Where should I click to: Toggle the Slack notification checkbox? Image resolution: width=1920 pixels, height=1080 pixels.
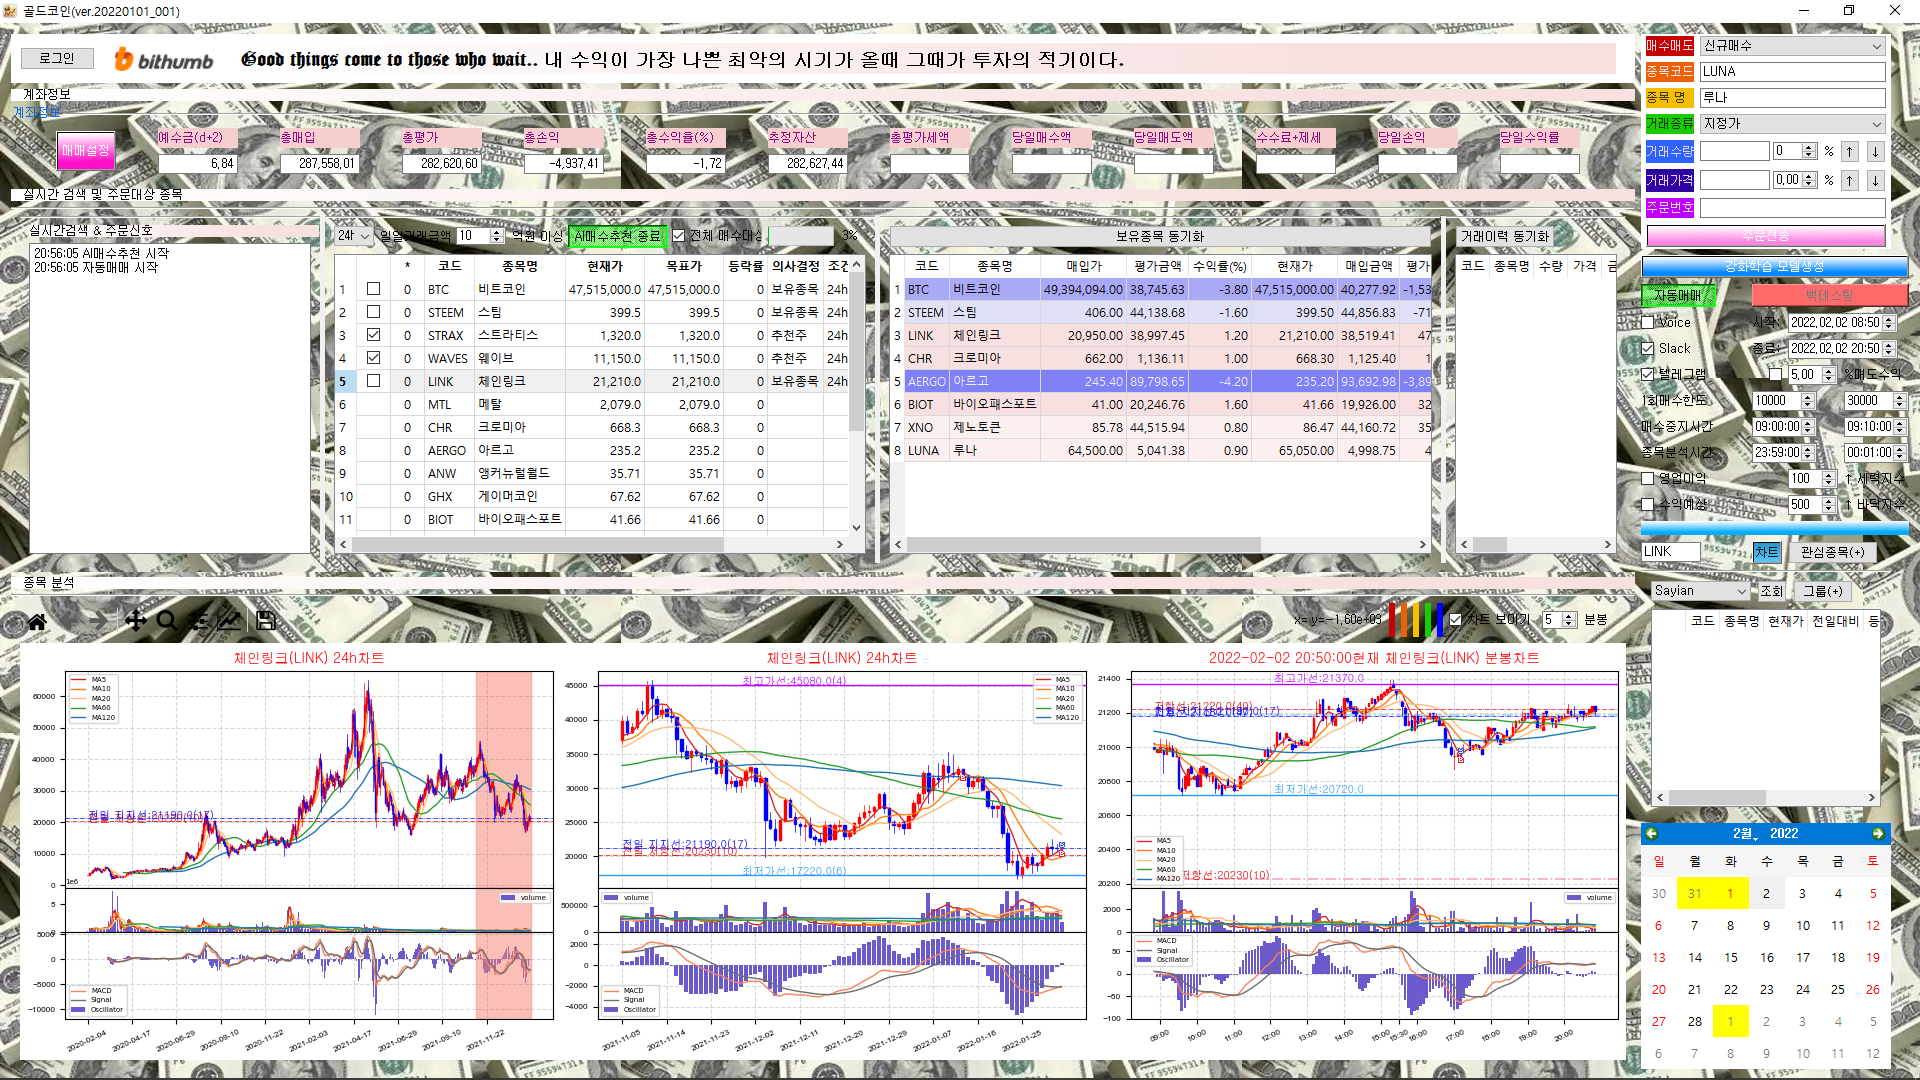pyautogui.click(x=1648, y=348)
